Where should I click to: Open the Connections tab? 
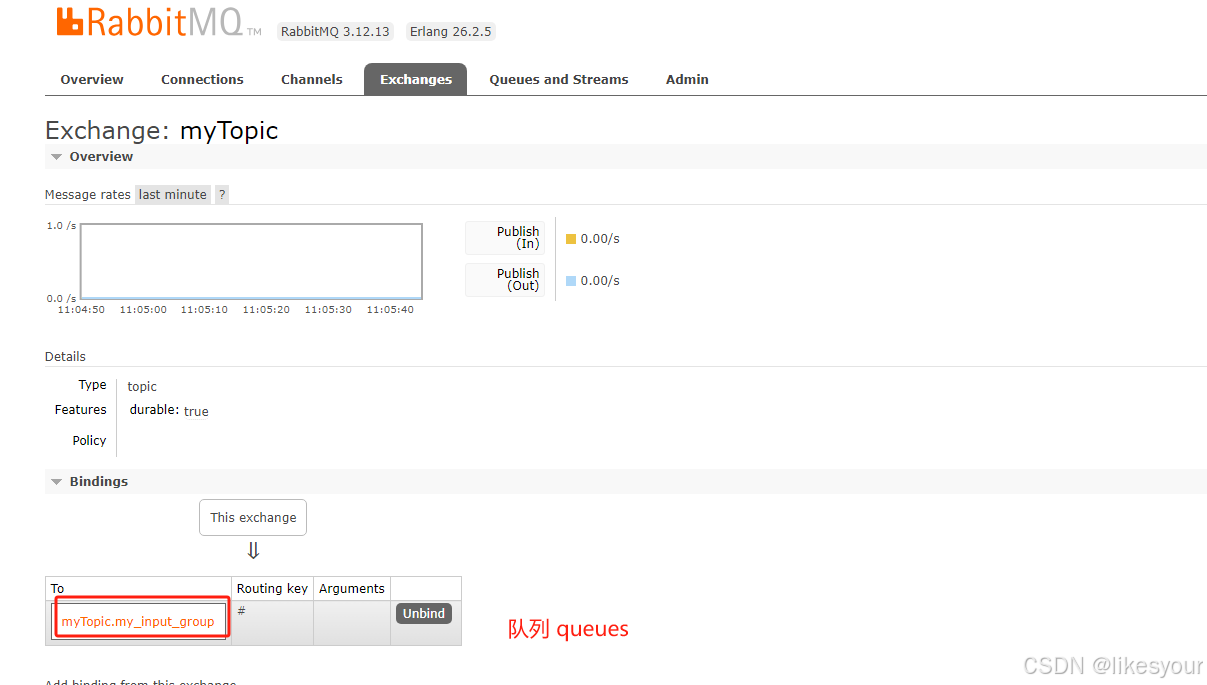(x=202, y=79)
